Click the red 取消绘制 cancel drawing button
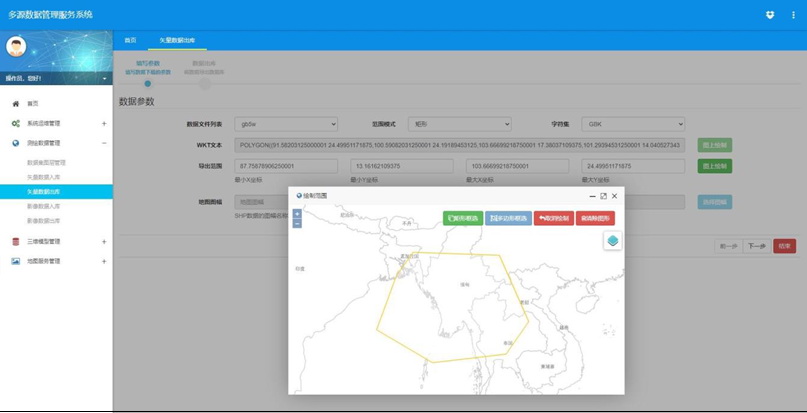This screenshot has width=807, height=413. 553,218
